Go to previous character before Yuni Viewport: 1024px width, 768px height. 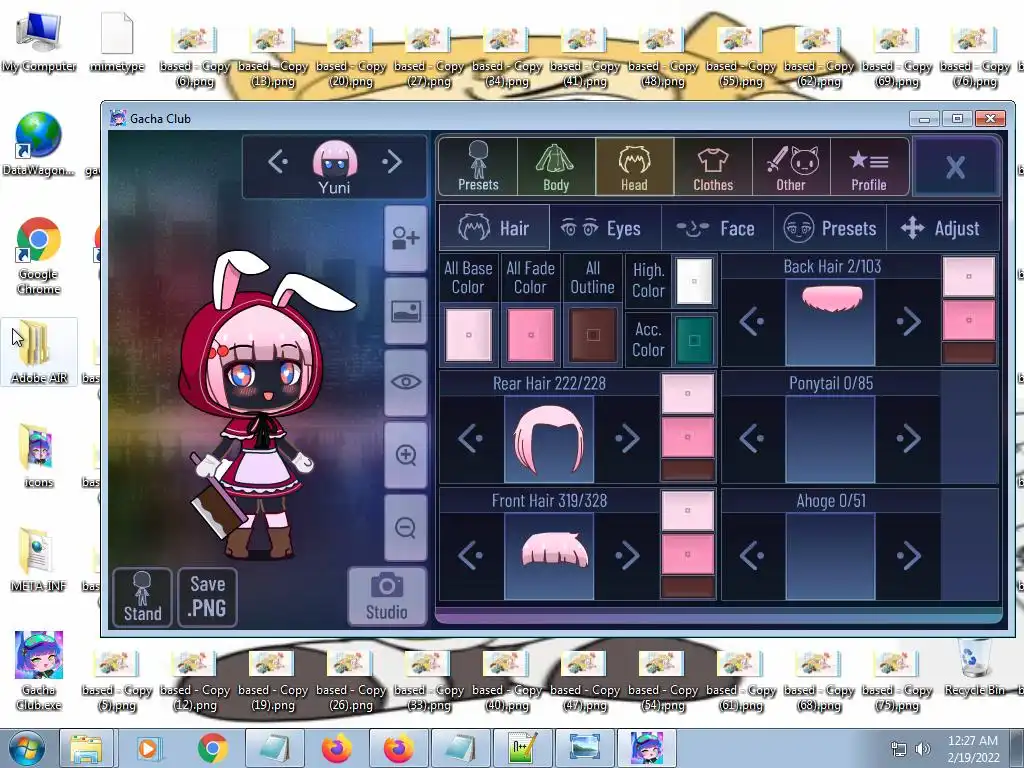click(278, 161)
